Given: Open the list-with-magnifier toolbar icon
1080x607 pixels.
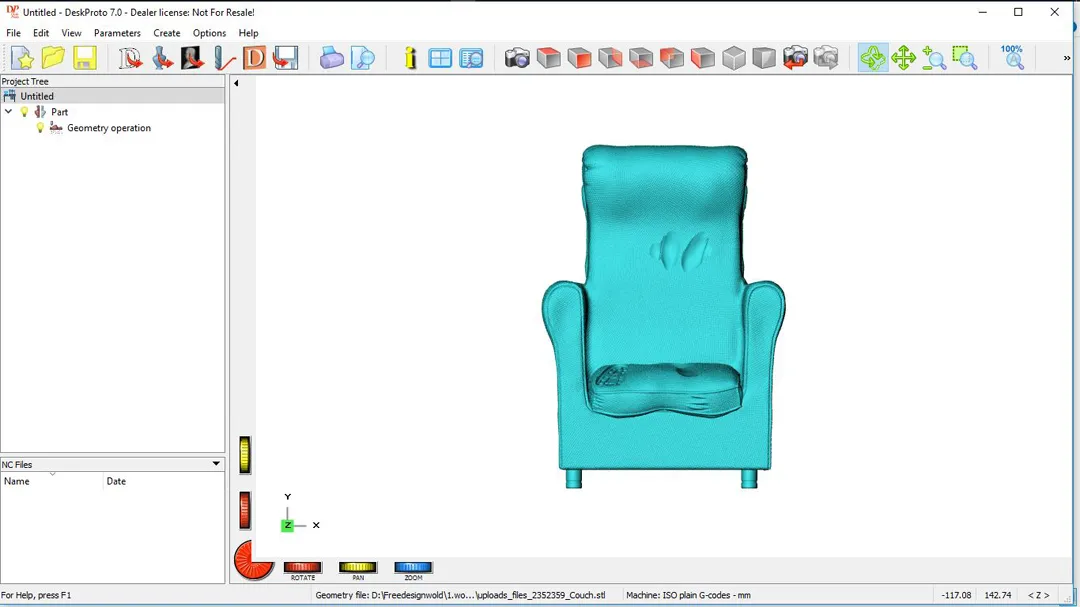Looking at the screenshot, I should pyautogui.click(x=471, y=58).
